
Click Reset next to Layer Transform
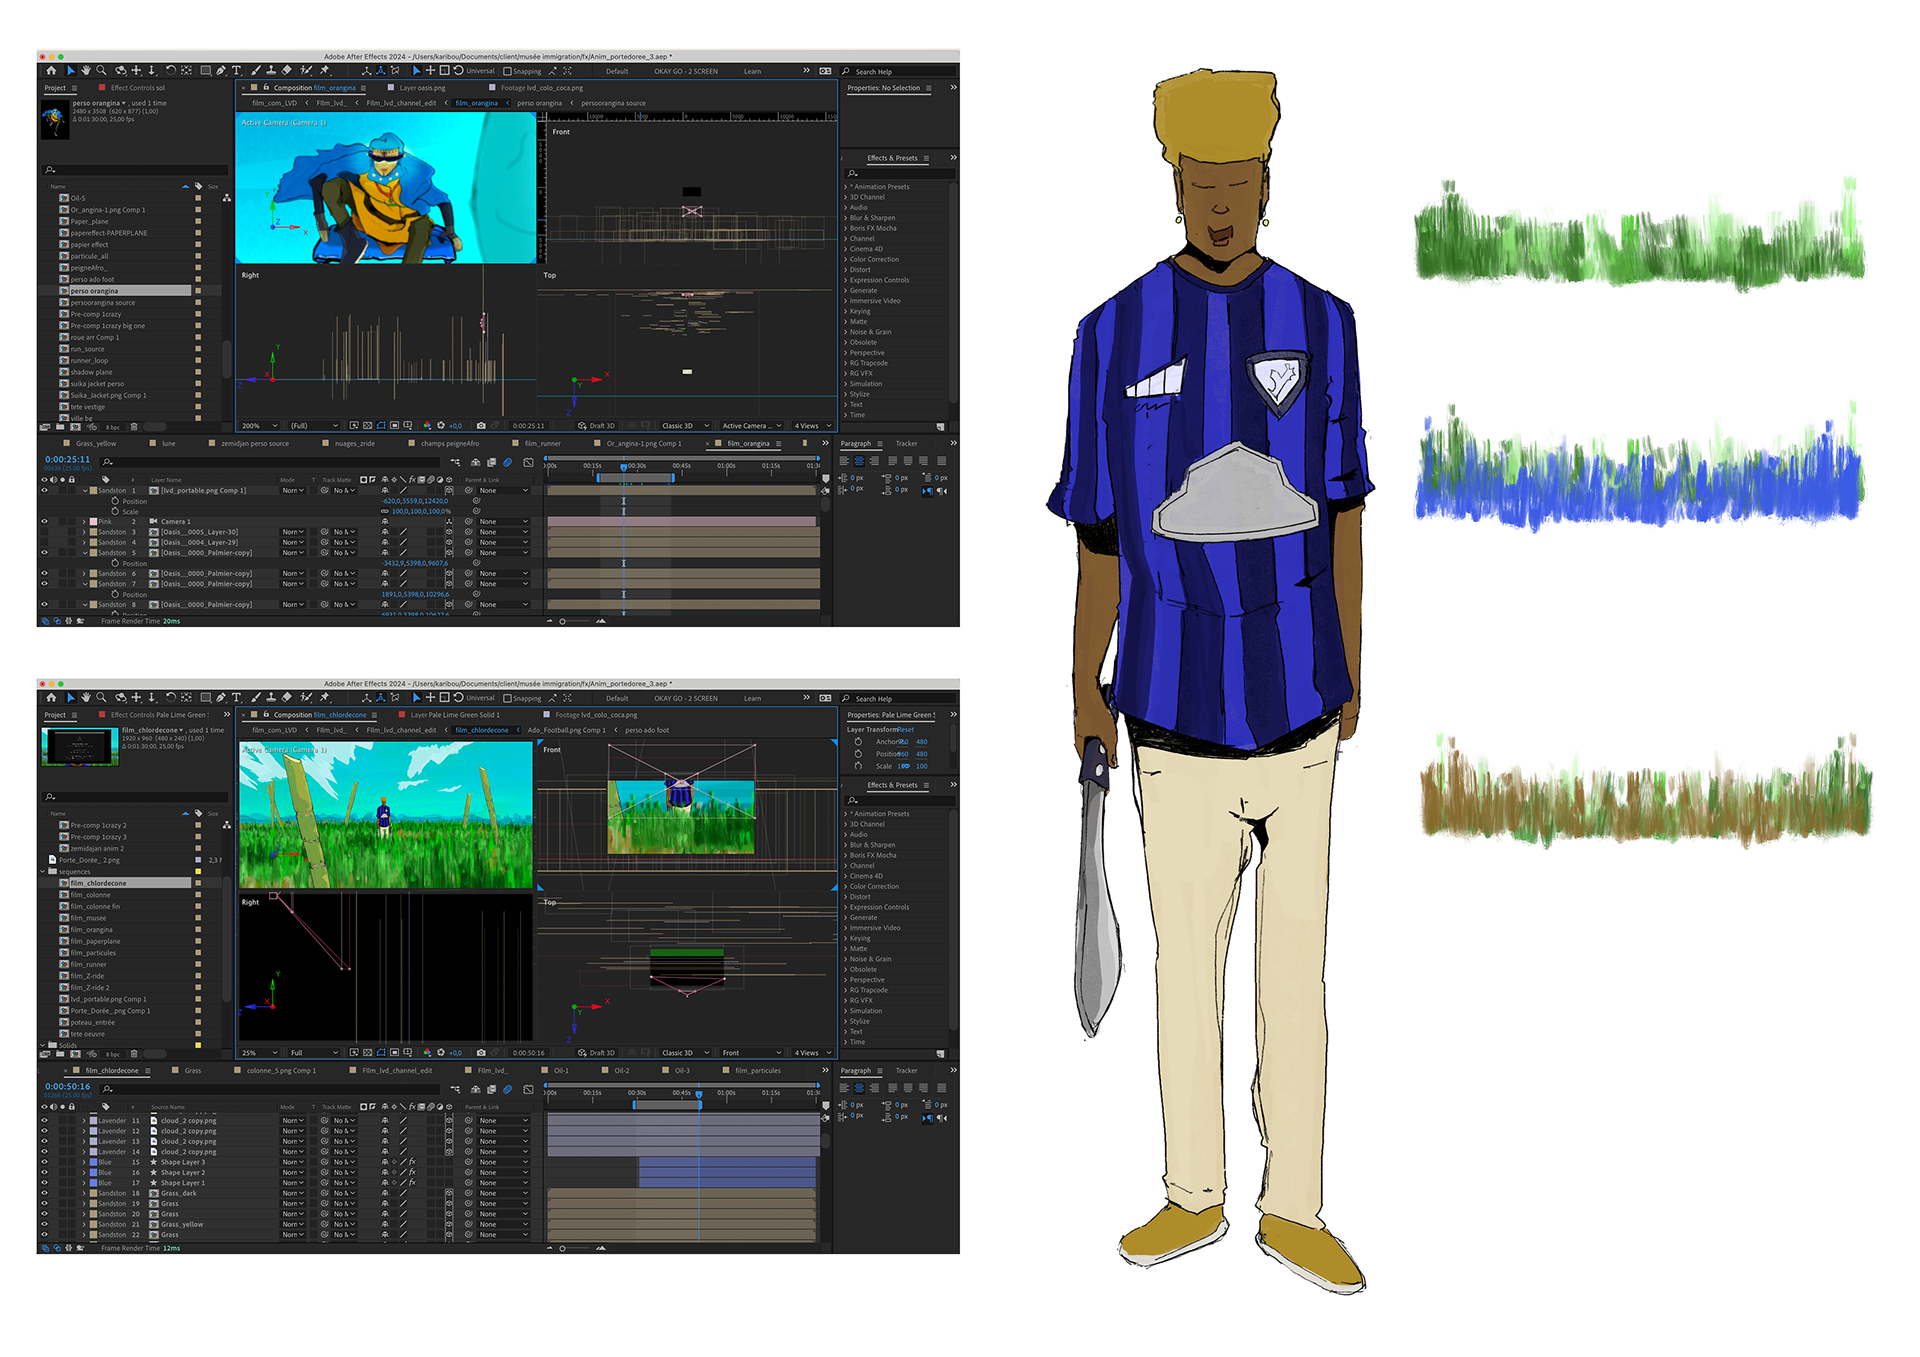click(906, 730)
